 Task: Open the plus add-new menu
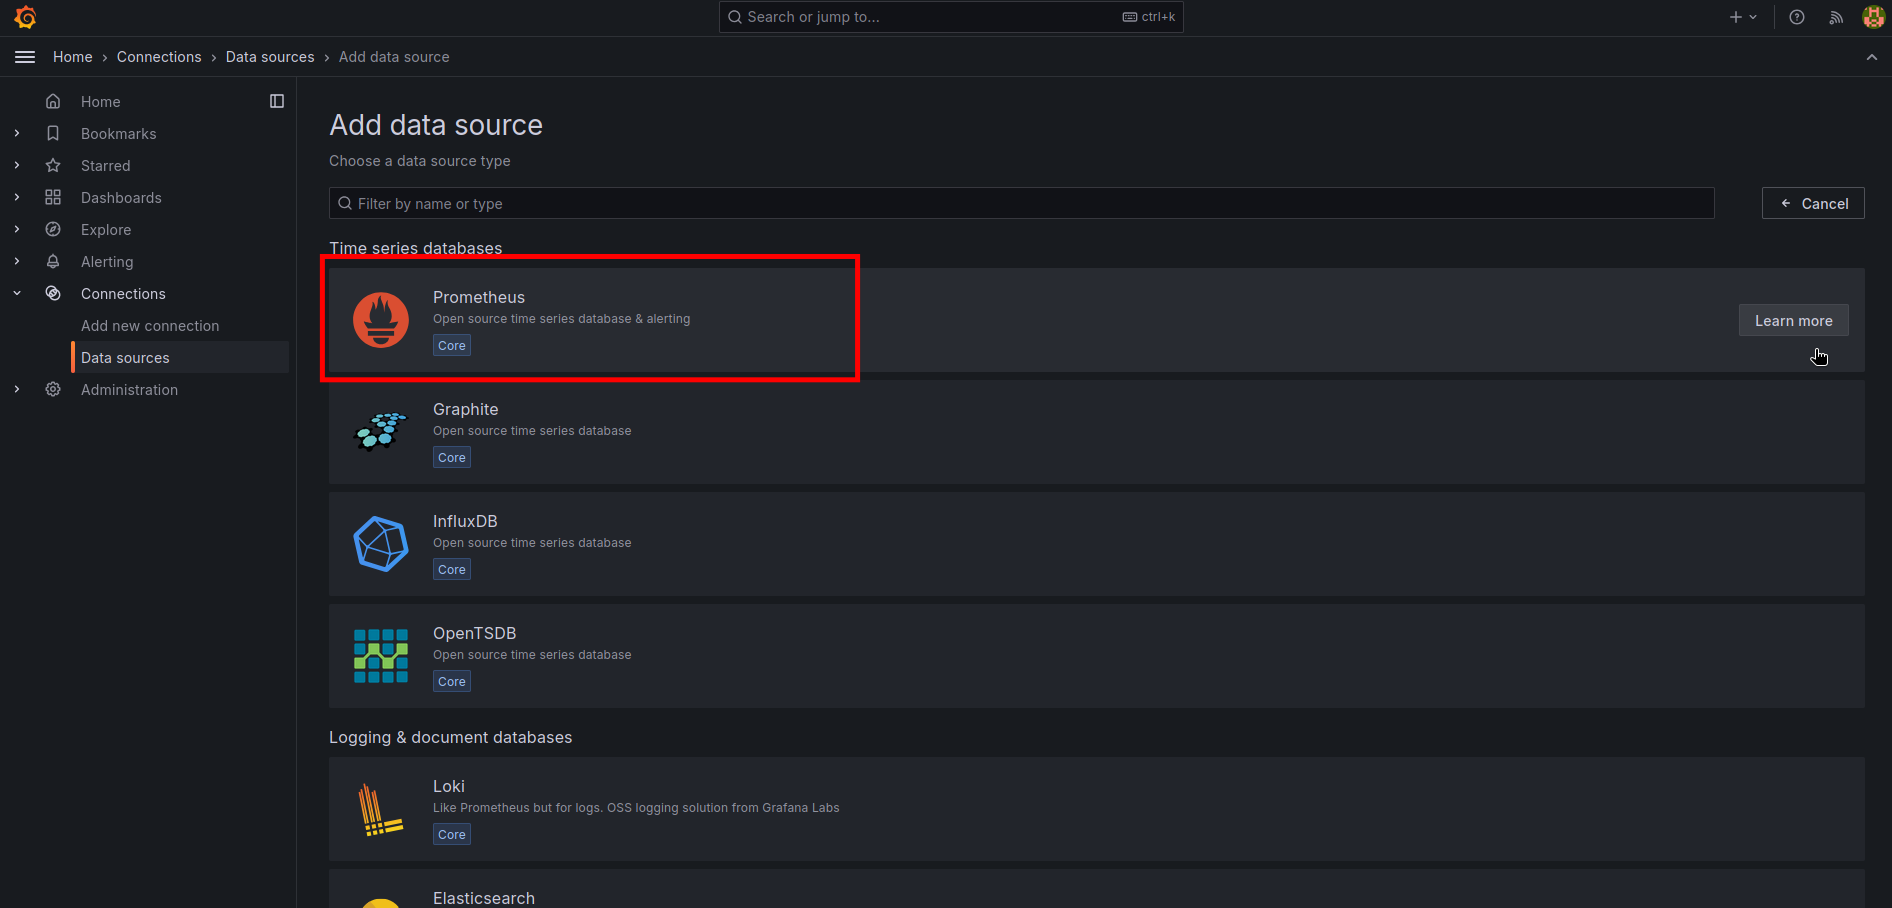1743,17
